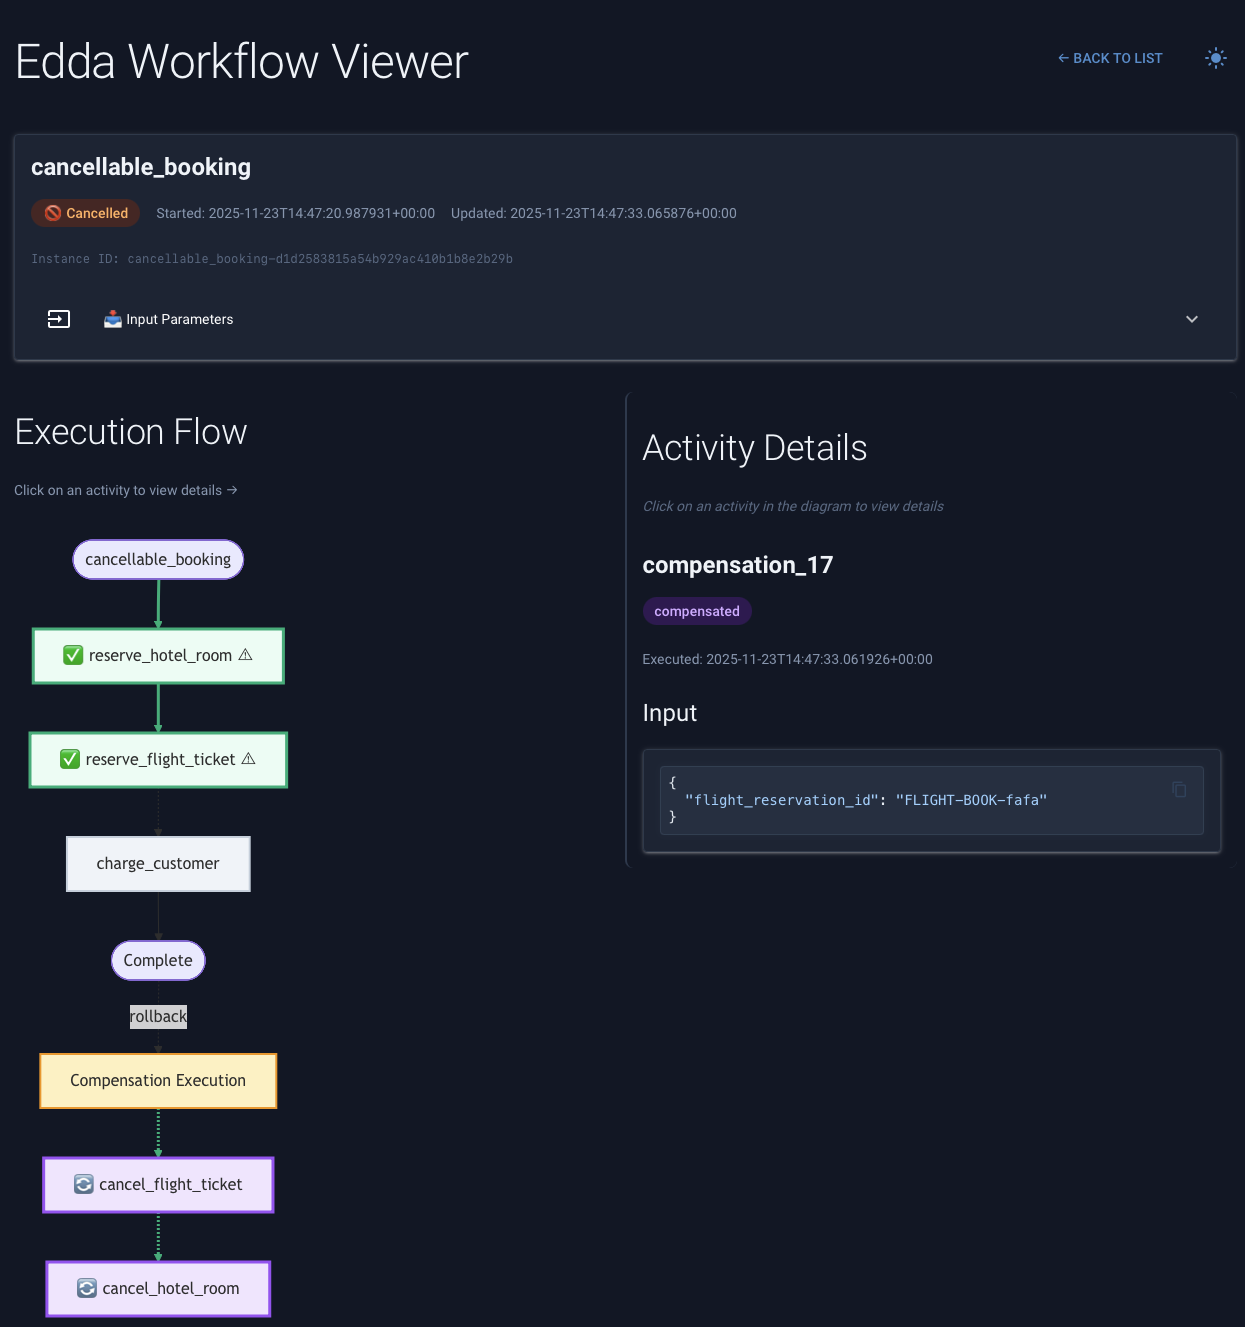Click the warning triangle on reserve_flight_ticket
The width and height of the screenshot is (1245, 1327).
pyautogui.click(x=249, y=759)
